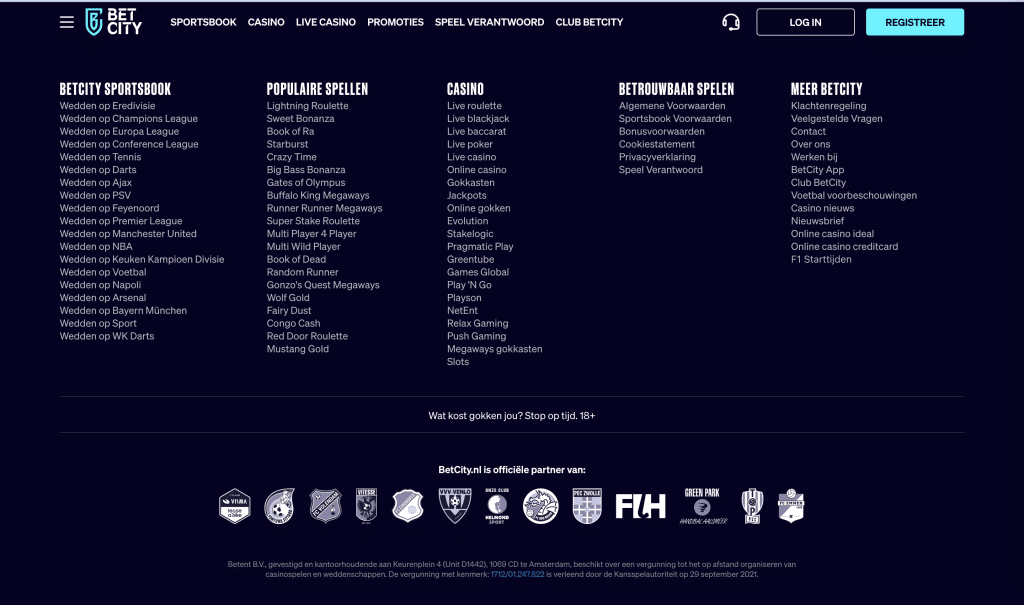Visit Wedden op Feyenoord page
The image size is (1024, 605).
coord(109,208)
